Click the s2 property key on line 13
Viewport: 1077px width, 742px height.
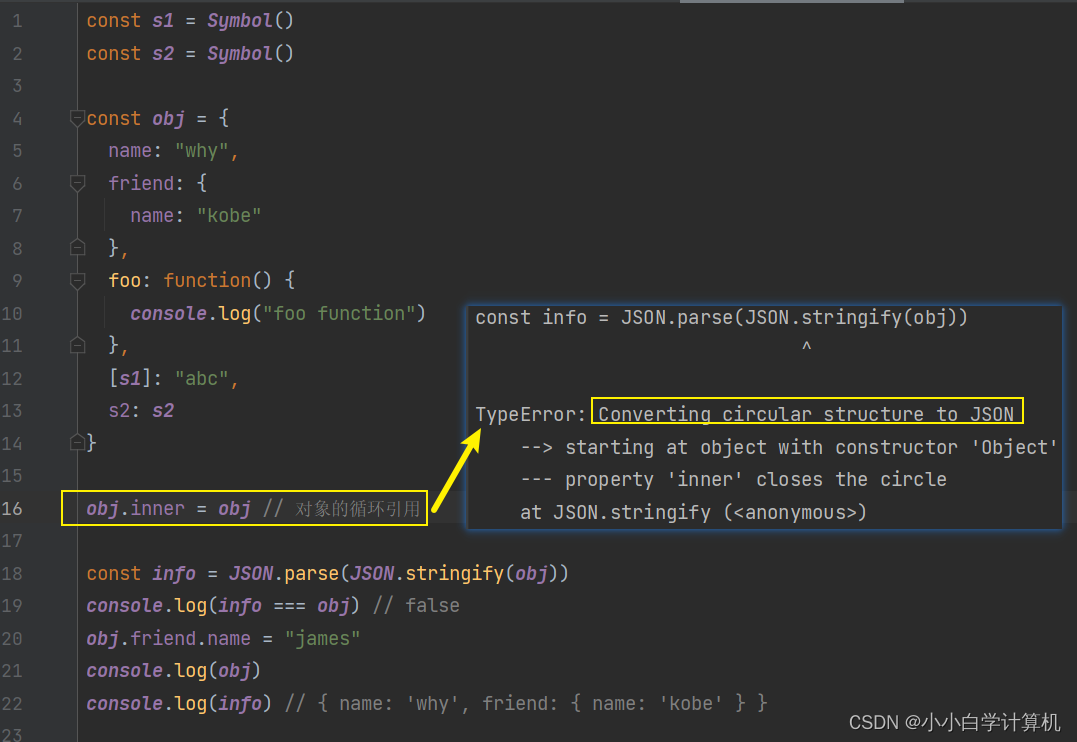119,411
